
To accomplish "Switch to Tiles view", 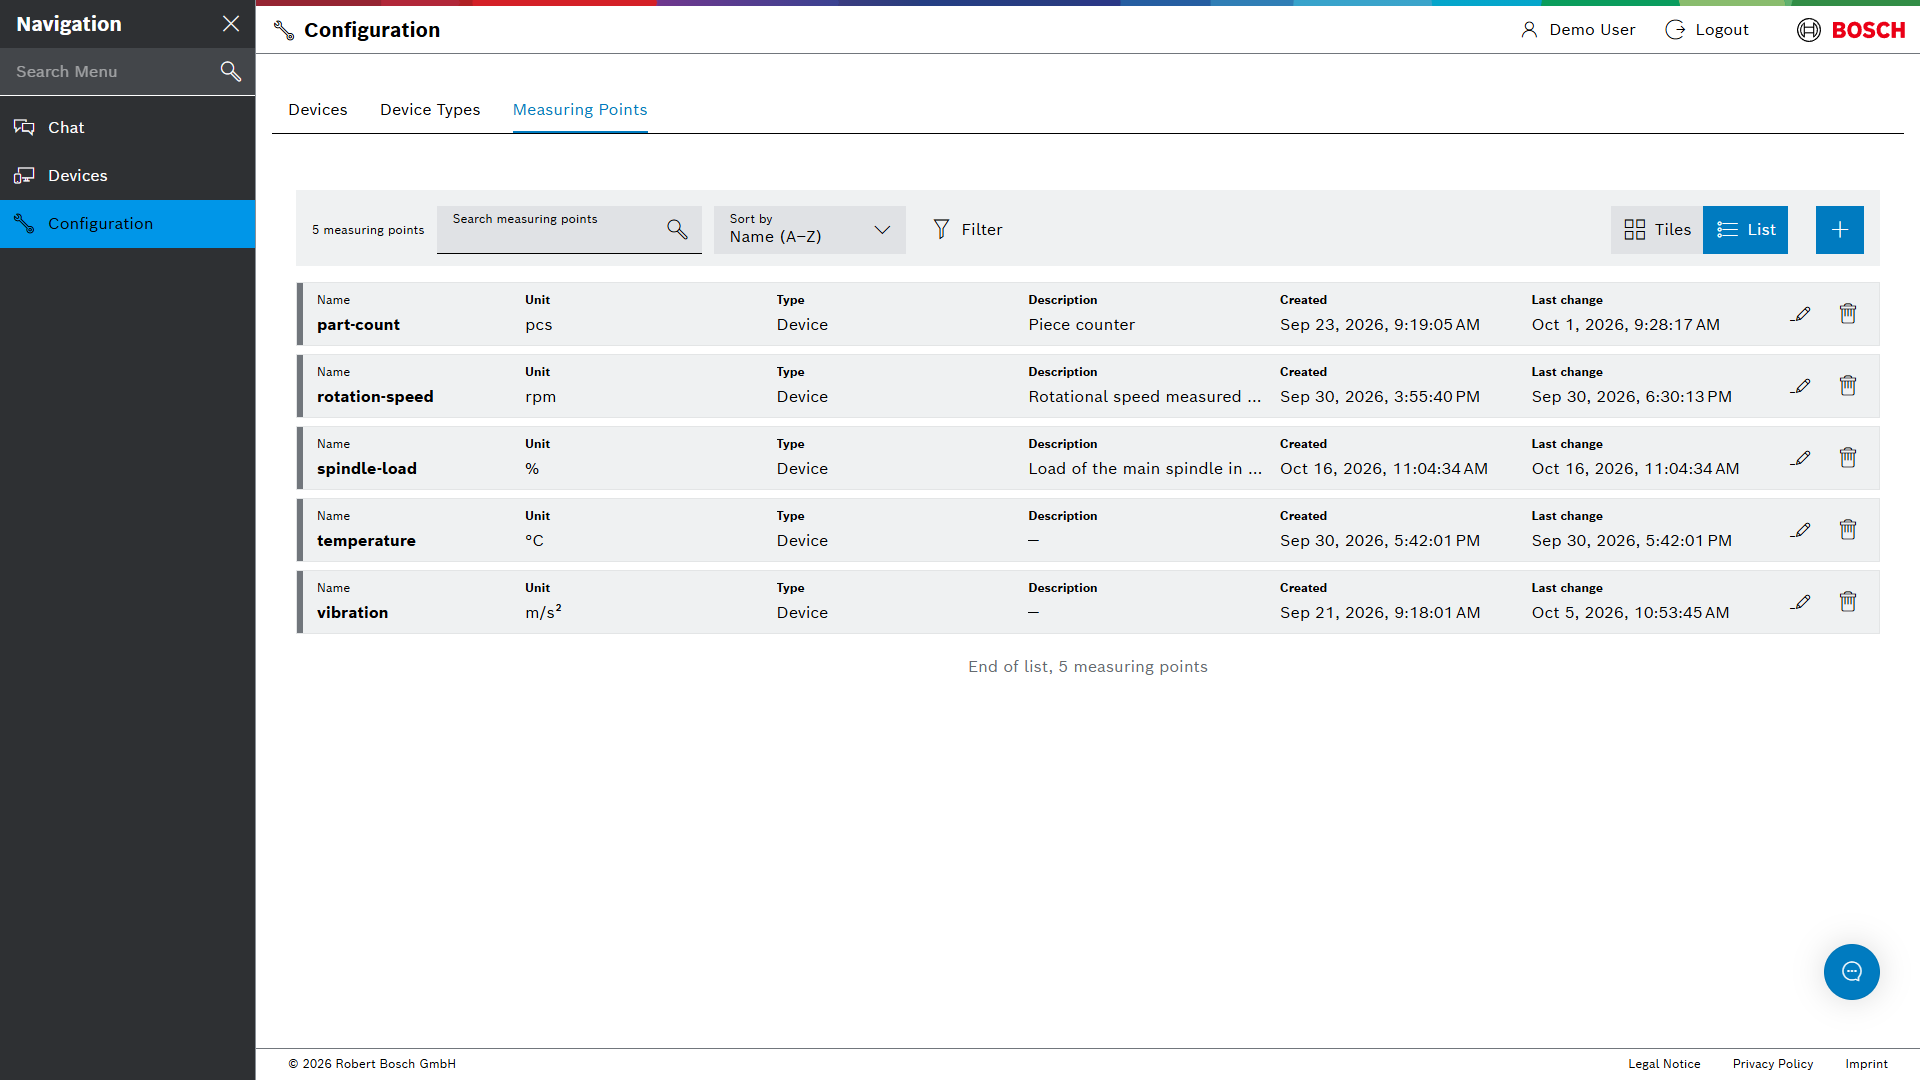I will 1657,230.
